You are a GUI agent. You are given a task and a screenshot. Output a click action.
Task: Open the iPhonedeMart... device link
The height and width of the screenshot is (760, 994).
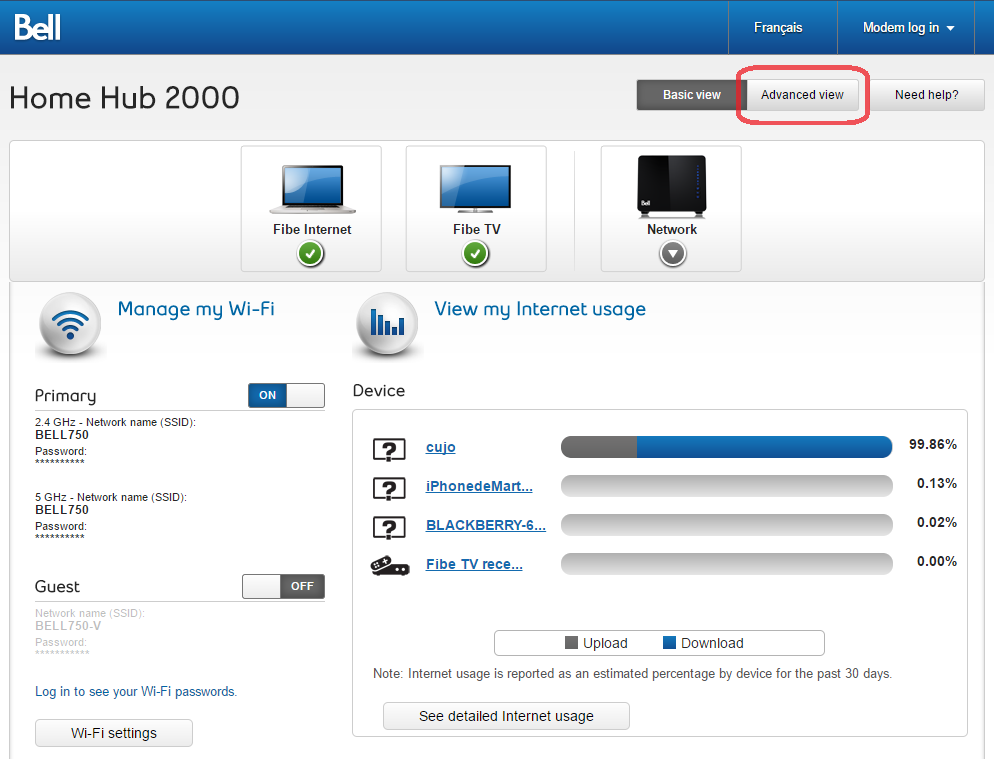pos(479,486)
